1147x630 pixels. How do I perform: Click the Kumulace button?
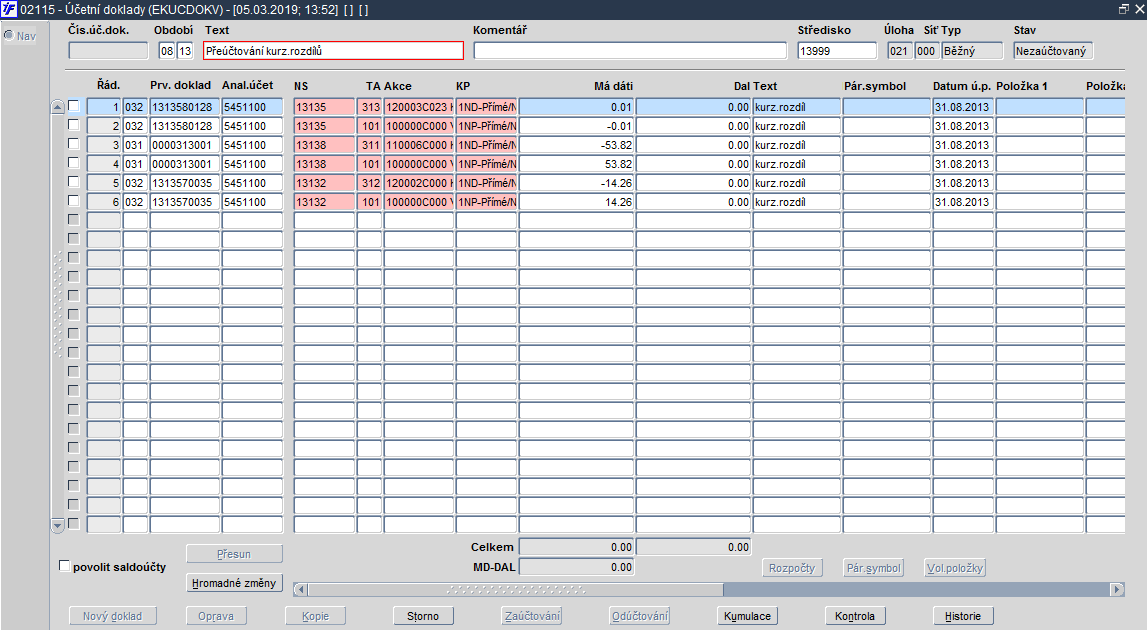(748, 616)
